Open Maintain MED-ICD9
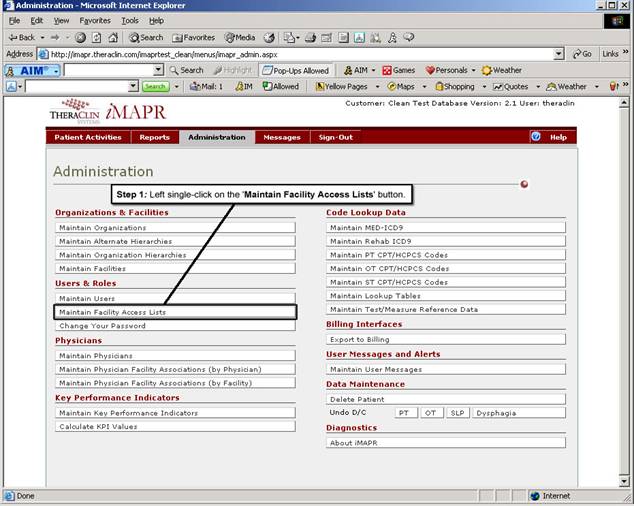Image resolution: width=634 pixels, height=506 pixels. 446,228
